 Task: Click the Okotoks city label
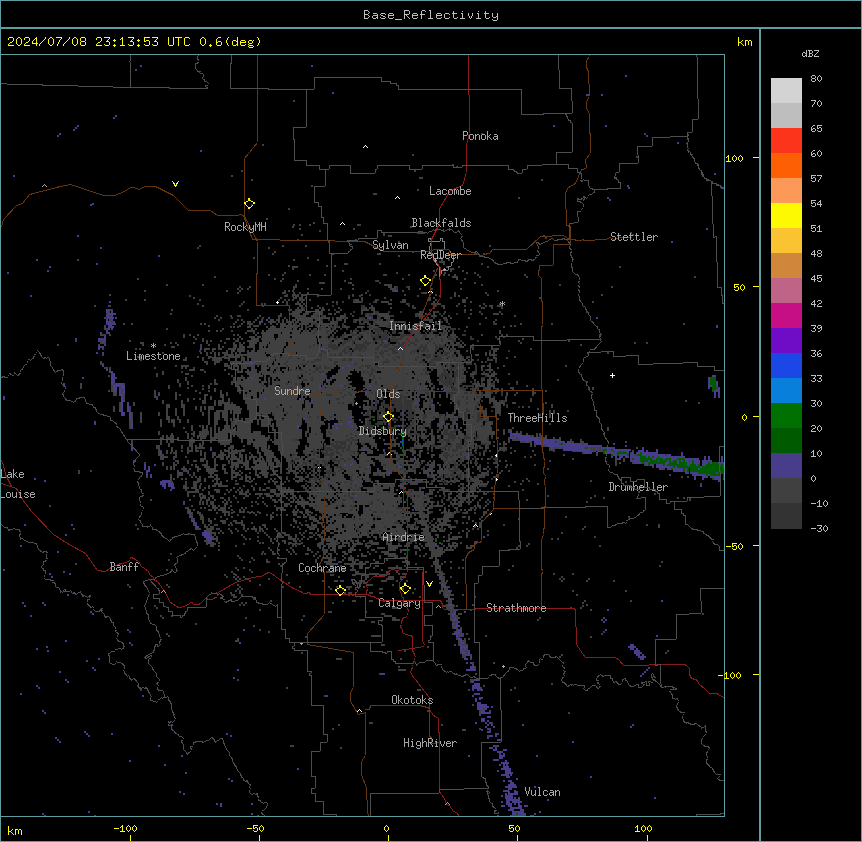[412, 700]
